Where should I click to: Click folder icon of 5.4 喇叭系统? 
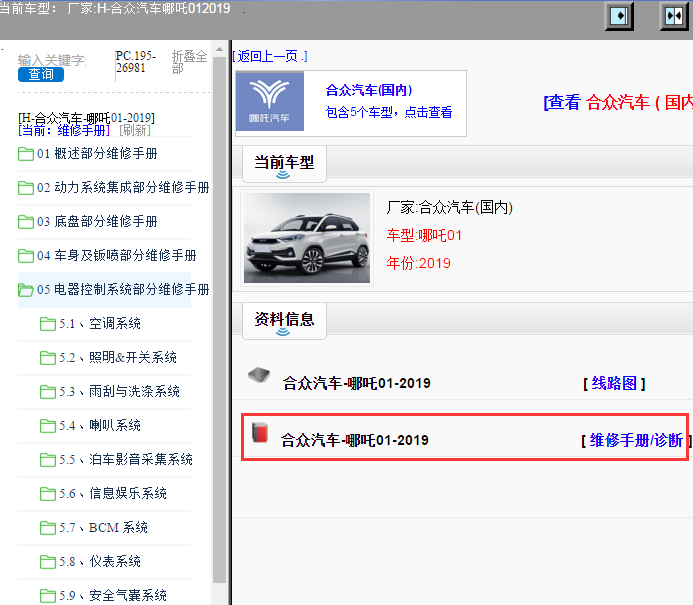point(47,426)
